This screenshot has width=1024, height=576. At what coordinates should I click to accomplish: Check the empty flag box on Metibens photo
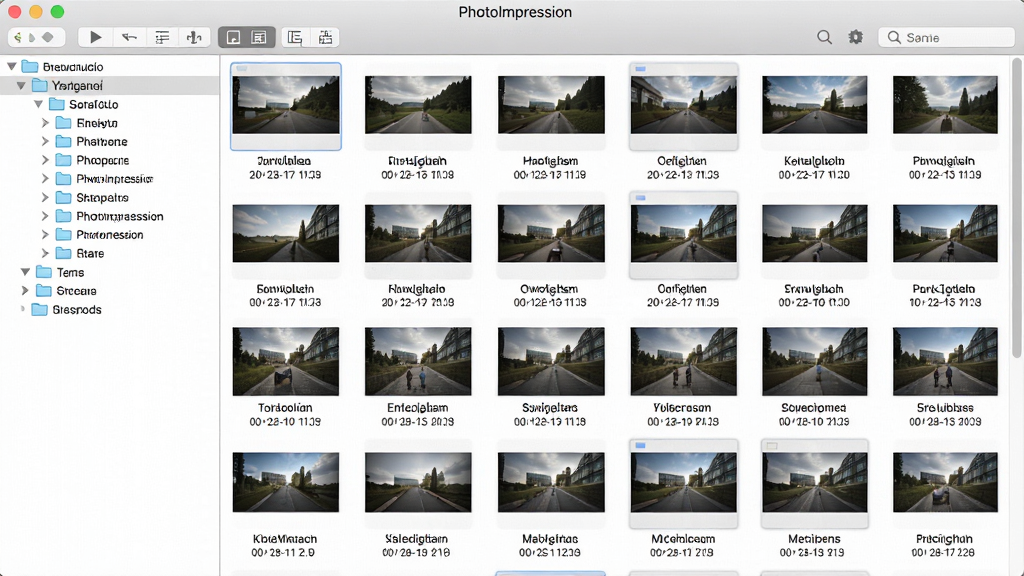(772, 446)
